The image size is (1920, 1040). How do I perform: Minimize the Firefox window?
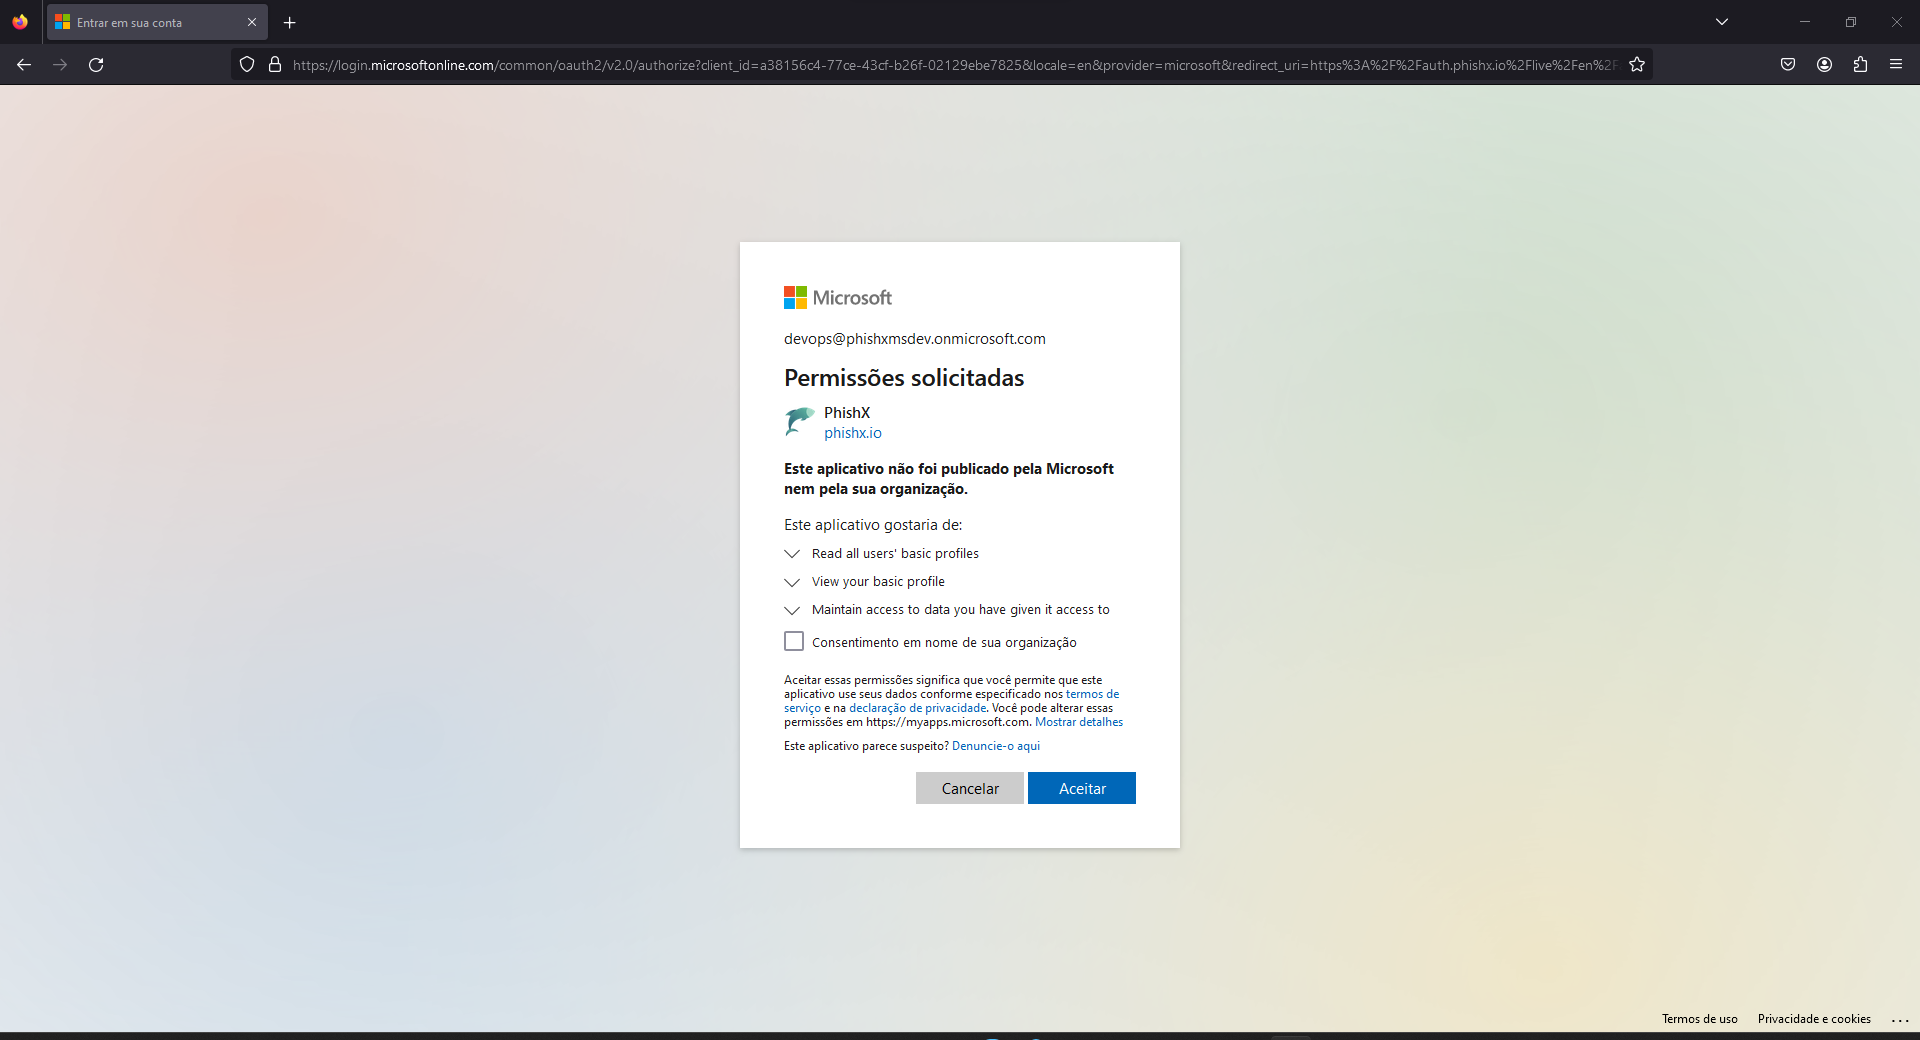point(1805,22)
